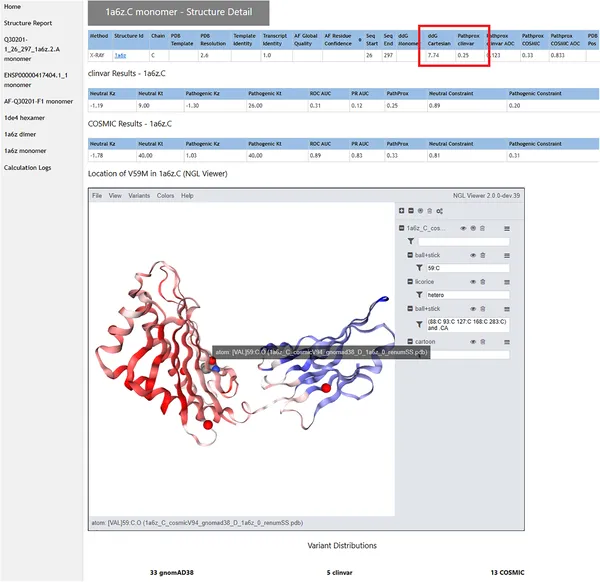The height and width of the screenshot is (582, 600).
Task: Open the 1a6z dimer sidebar link
Action: tap(20, 134)
